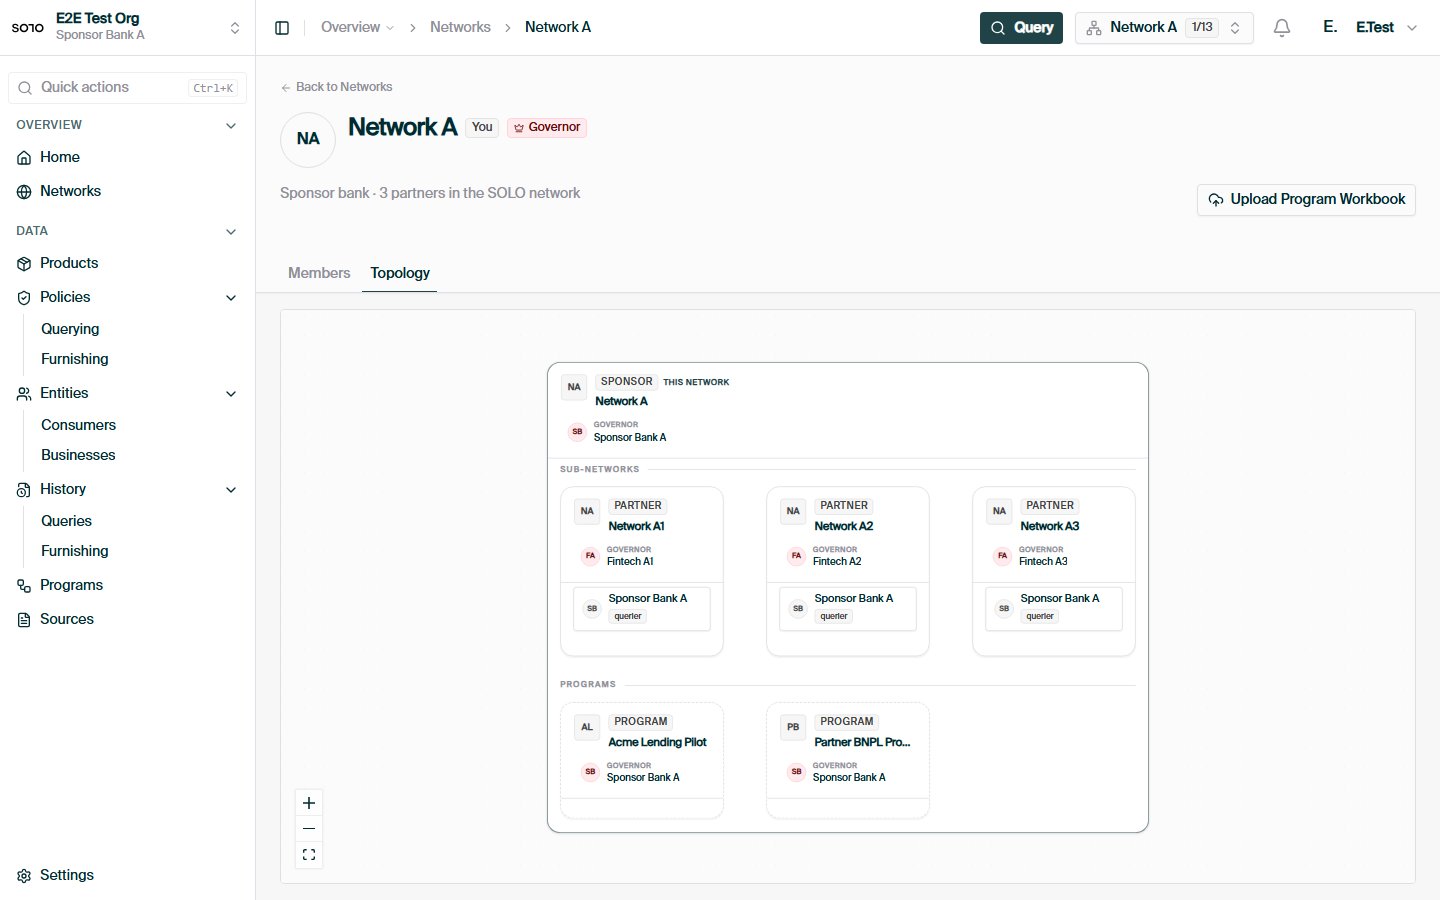Click the Settings gear icon
1440x900 pixels.
tap(24, 876)
